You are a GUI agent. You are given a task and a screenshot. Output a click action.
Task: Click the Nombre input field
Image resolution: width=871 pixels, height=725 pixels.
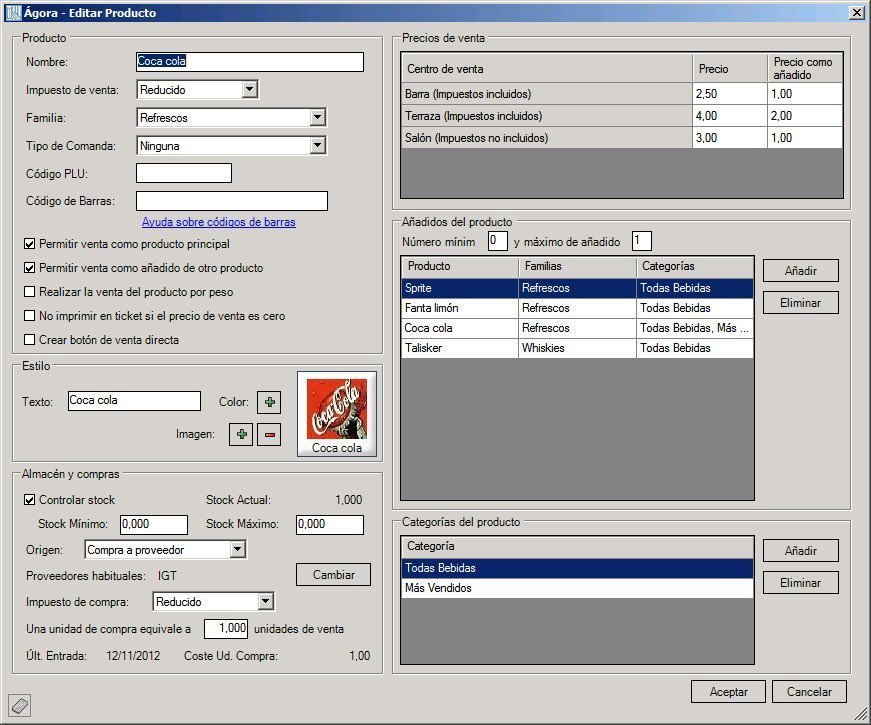(250, 62)
